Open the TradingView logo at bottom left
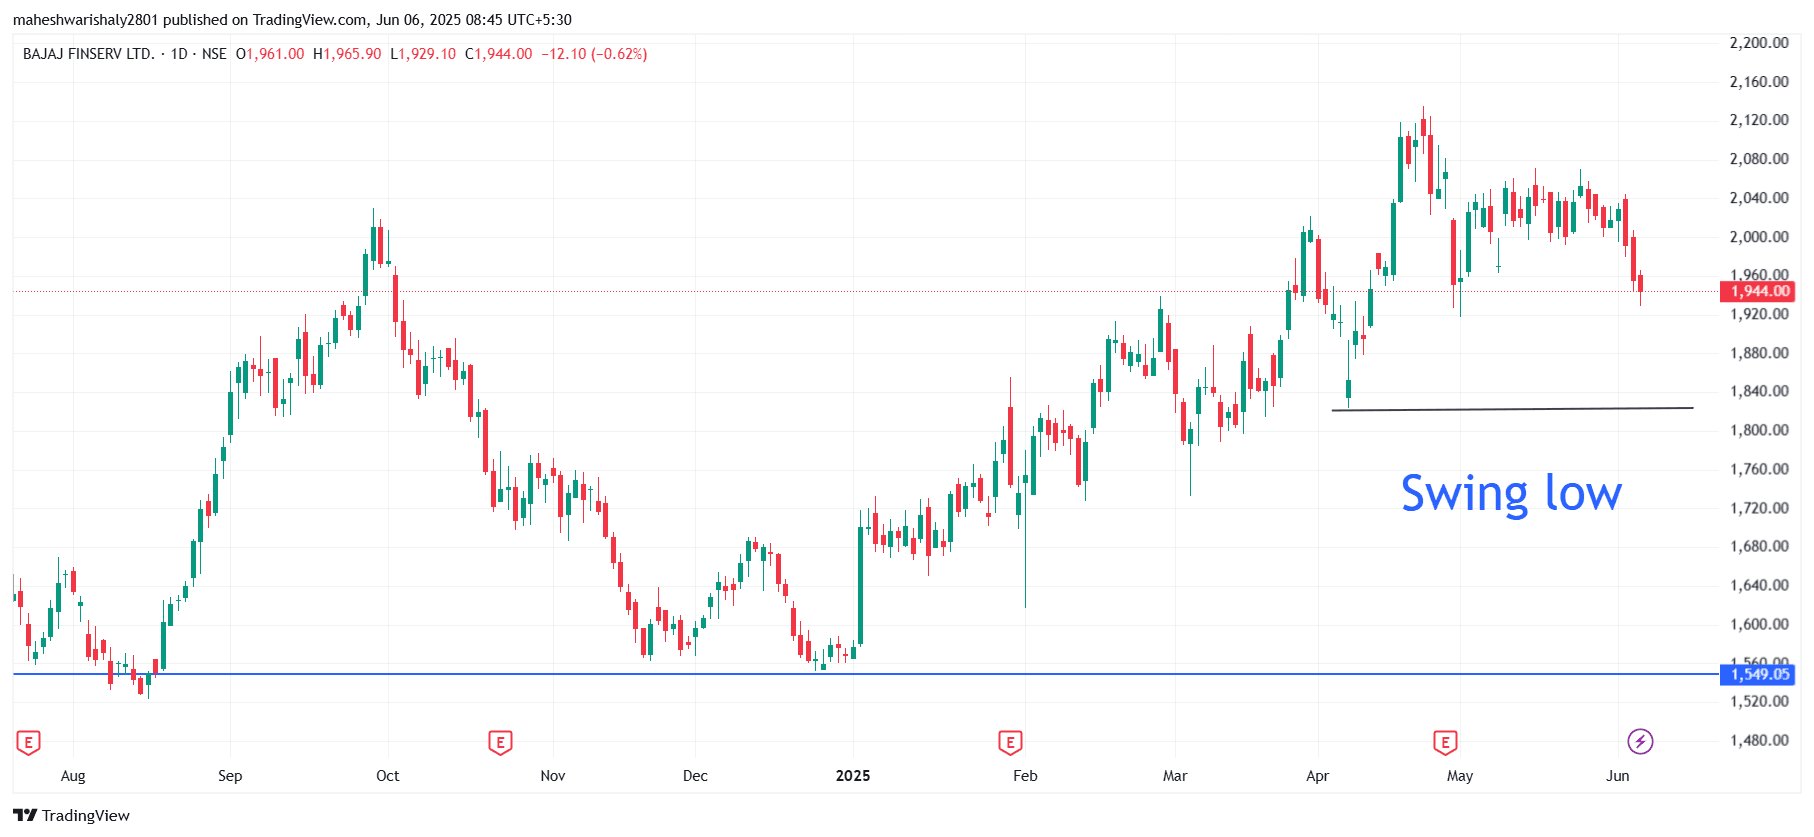Screen dimensions: 1814x837 click(x=71, y=815)
